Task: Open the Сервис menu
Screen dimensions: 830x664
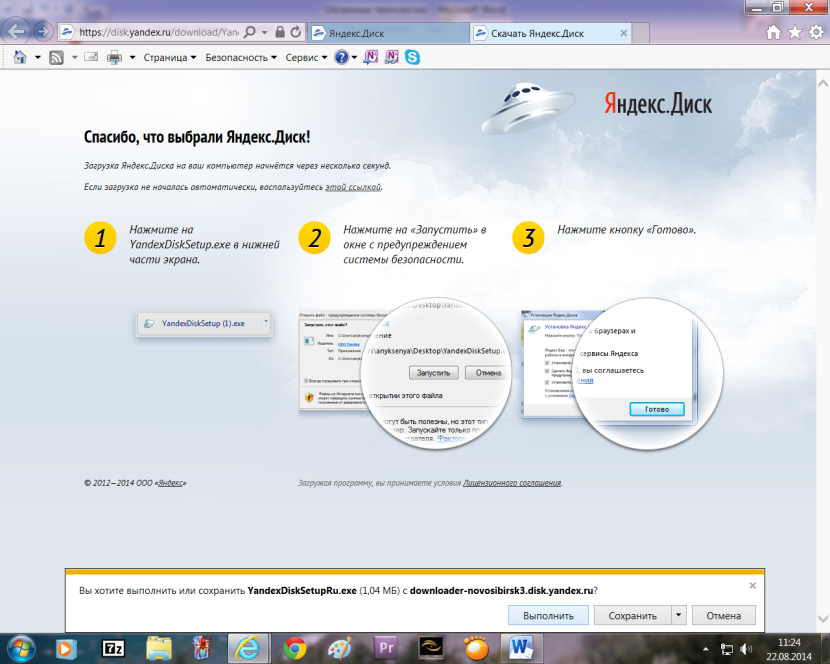Action: 306,57
